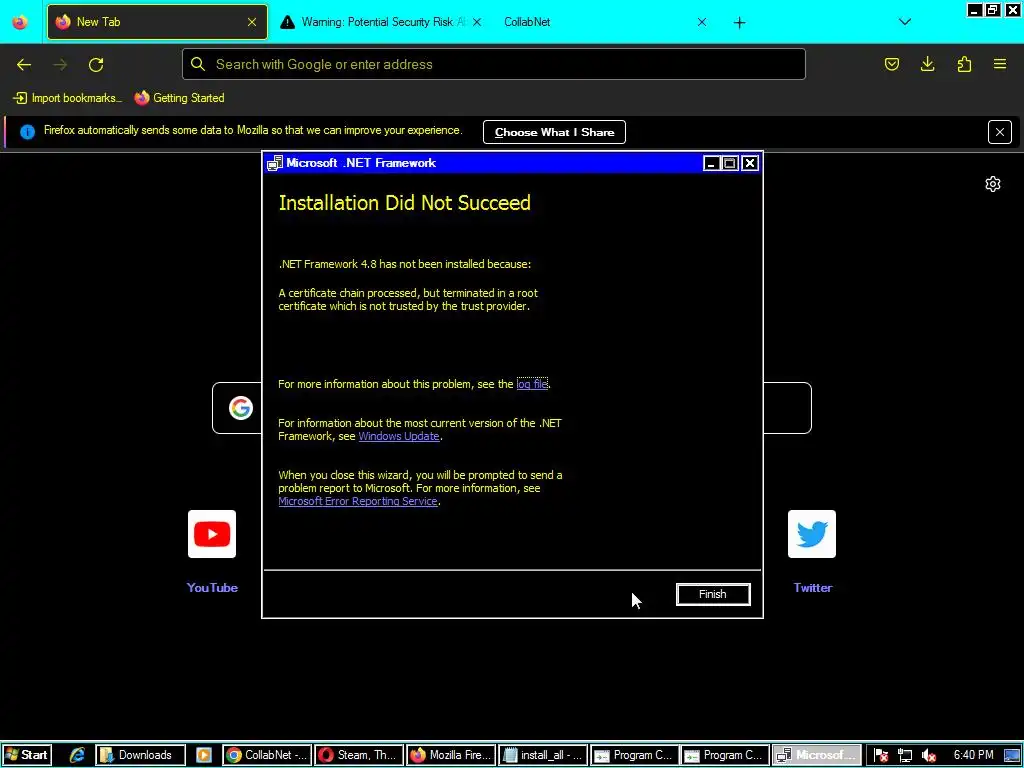Switch to Steam Opera taskbar button
Screen dimensions: 1024x768
359,755
